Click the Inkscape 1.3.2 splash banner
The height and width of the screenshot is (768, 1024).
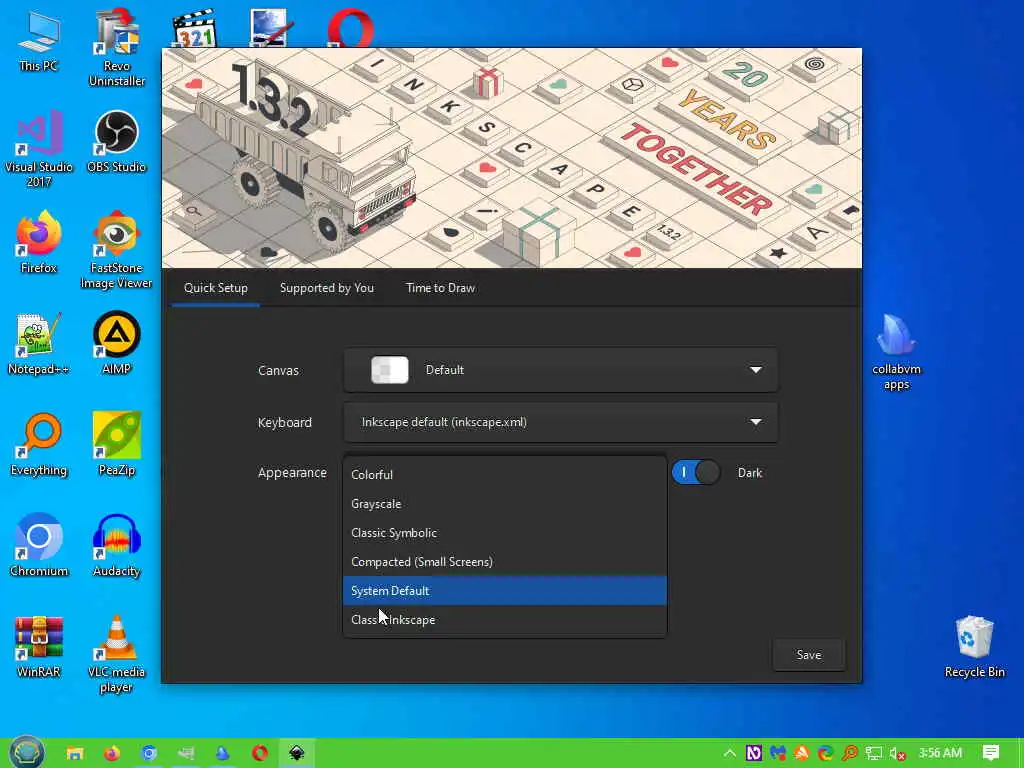[x=511, y=157]
